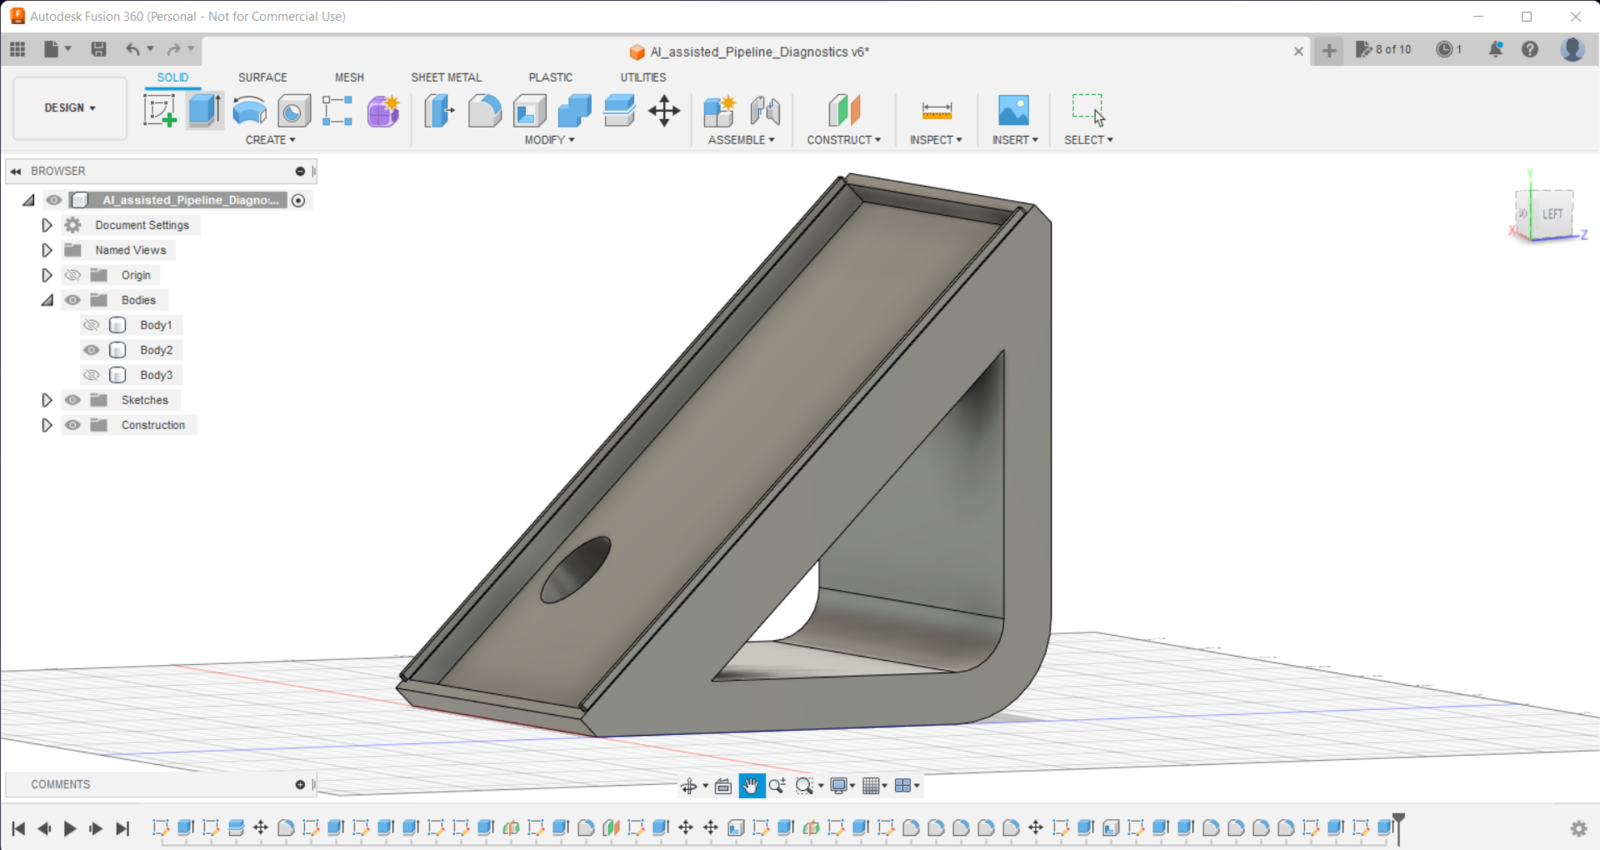The width and height of the screenshot is (1600, 850).
Task: Show Body1 using its eye icon
Action: 91,325
